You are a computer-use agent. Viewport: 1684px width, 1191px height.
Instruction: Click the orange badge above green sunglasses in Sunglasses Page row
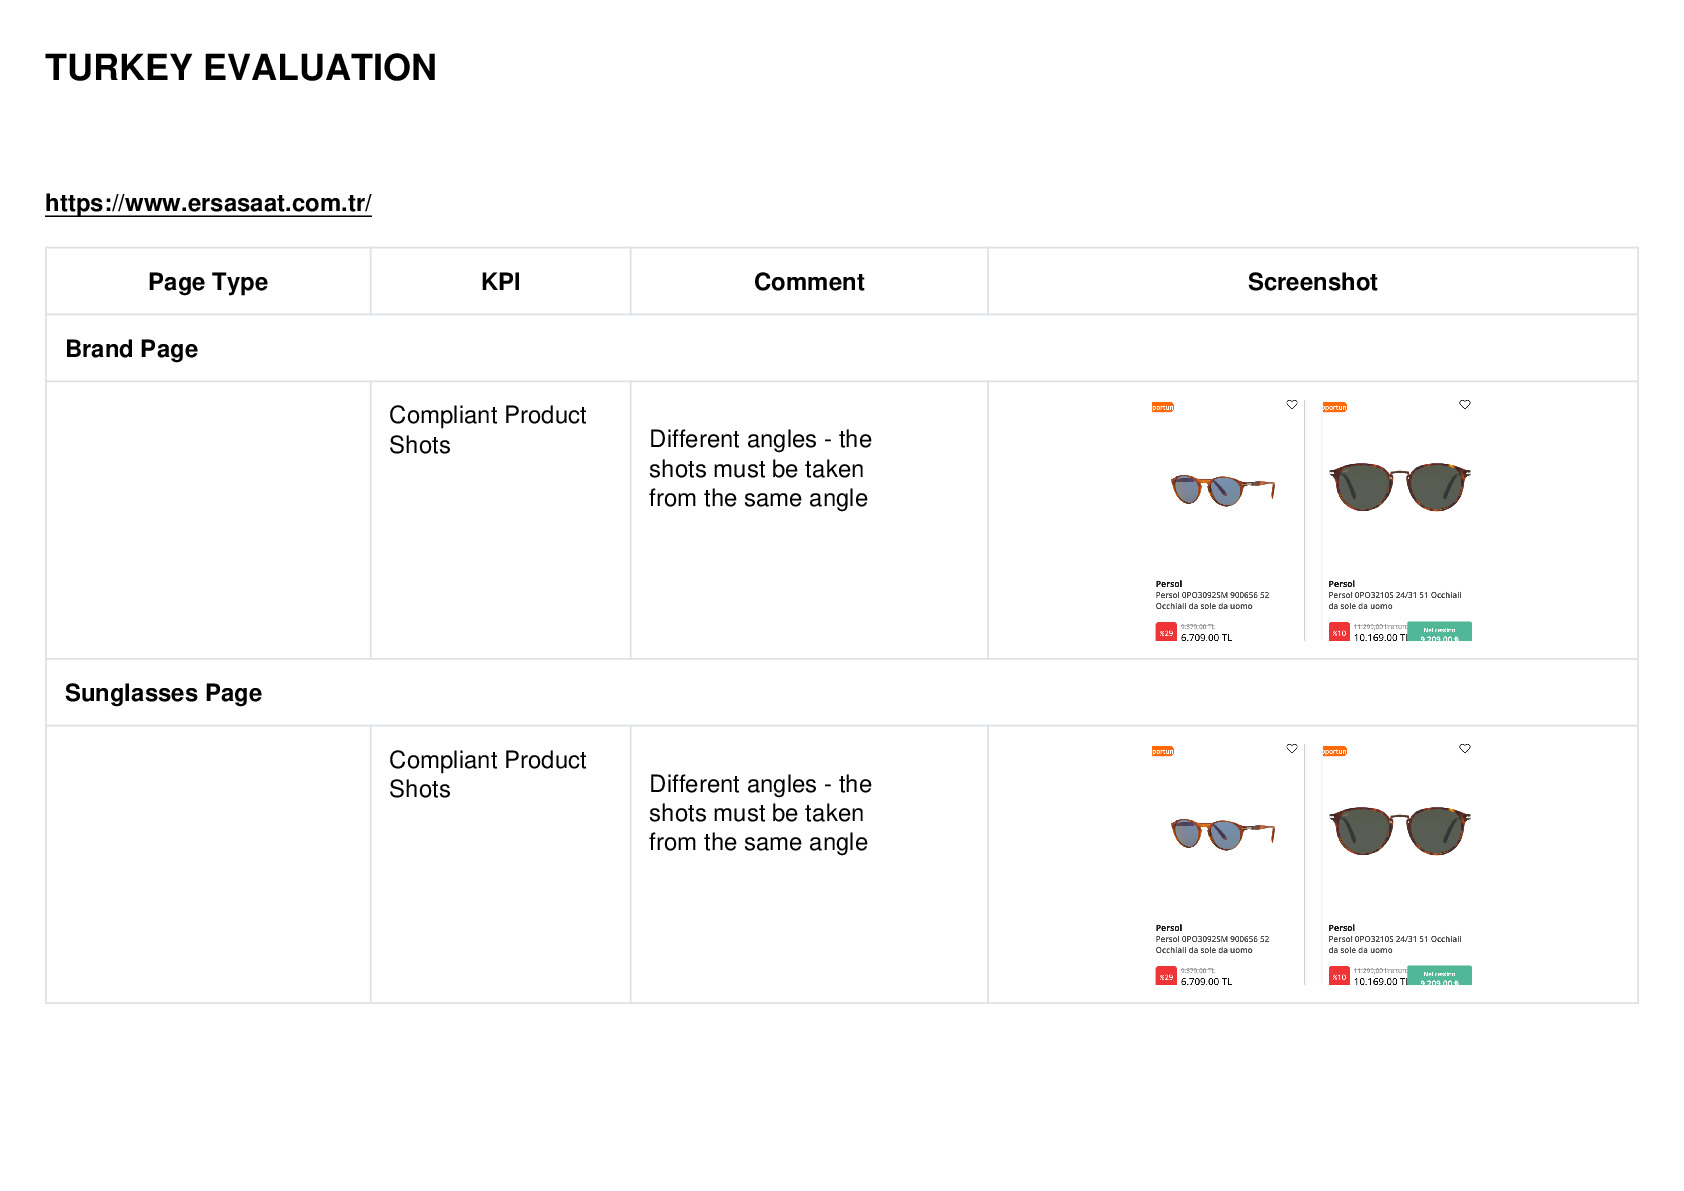(x=1335, y=751)
